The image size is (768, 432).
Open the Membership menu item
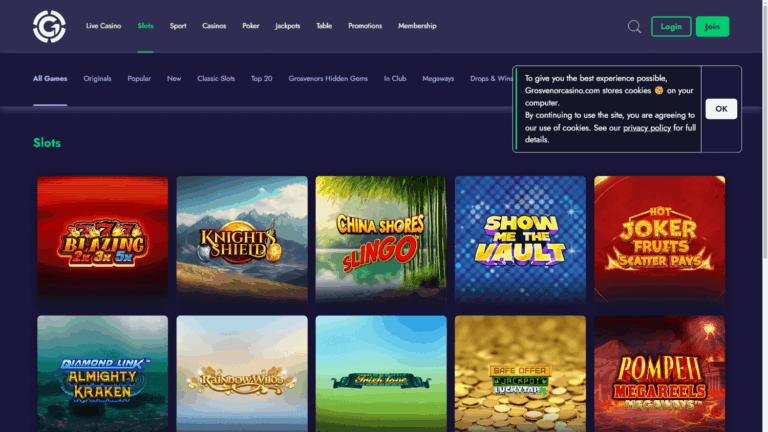pyautogui.click(x=417, y=26)
